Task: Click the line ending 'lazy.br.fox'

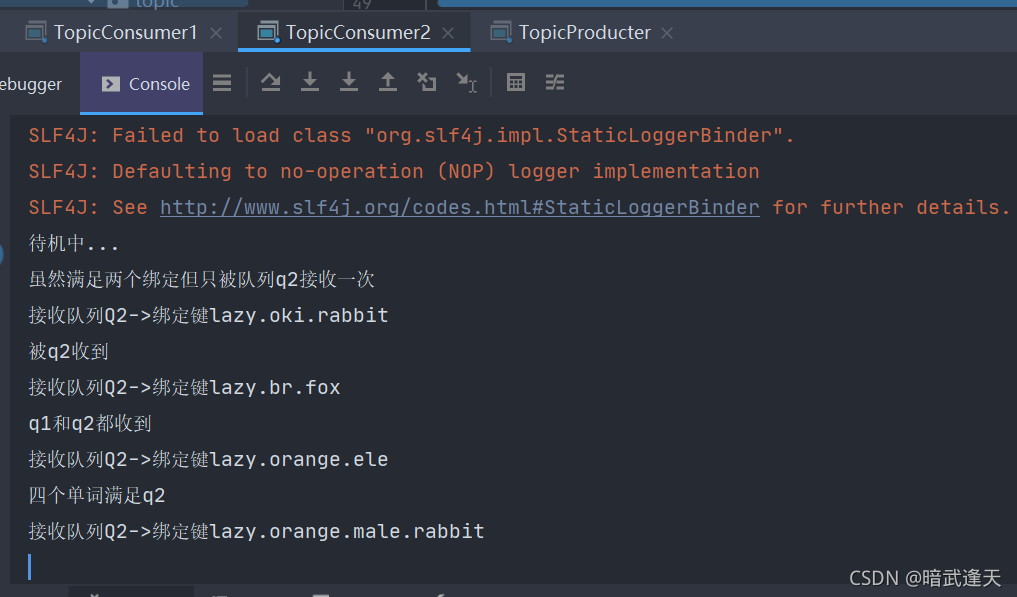Action: click(x=184, y=387)
